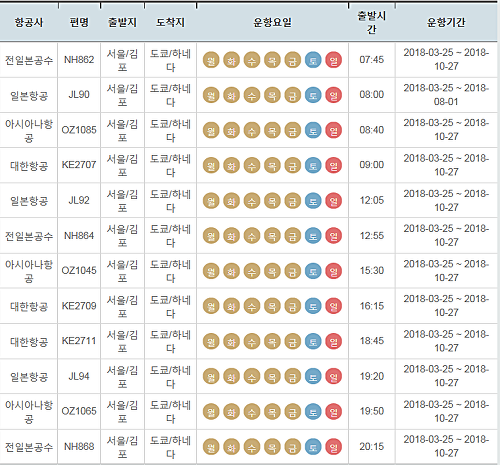Viewport: 500px width, 465px height.
Task: Click the 아시아나항공 airline name in the OZ1065 row
Action: 29,412
